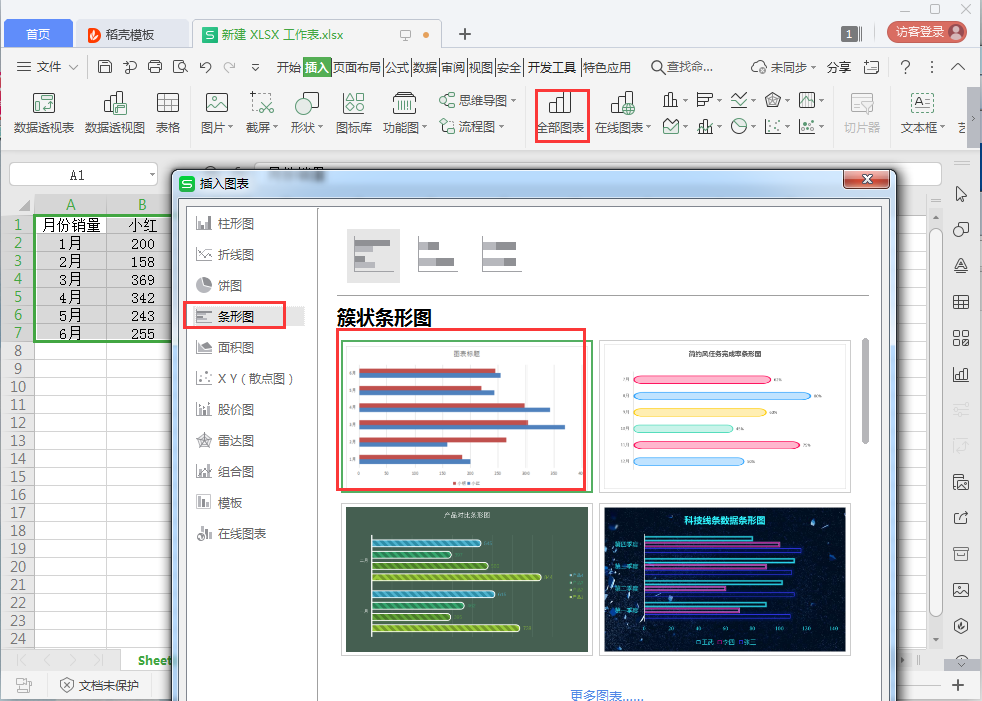
Task: Click the 更多图表 more charts link
Action: [x=607, y=695]
